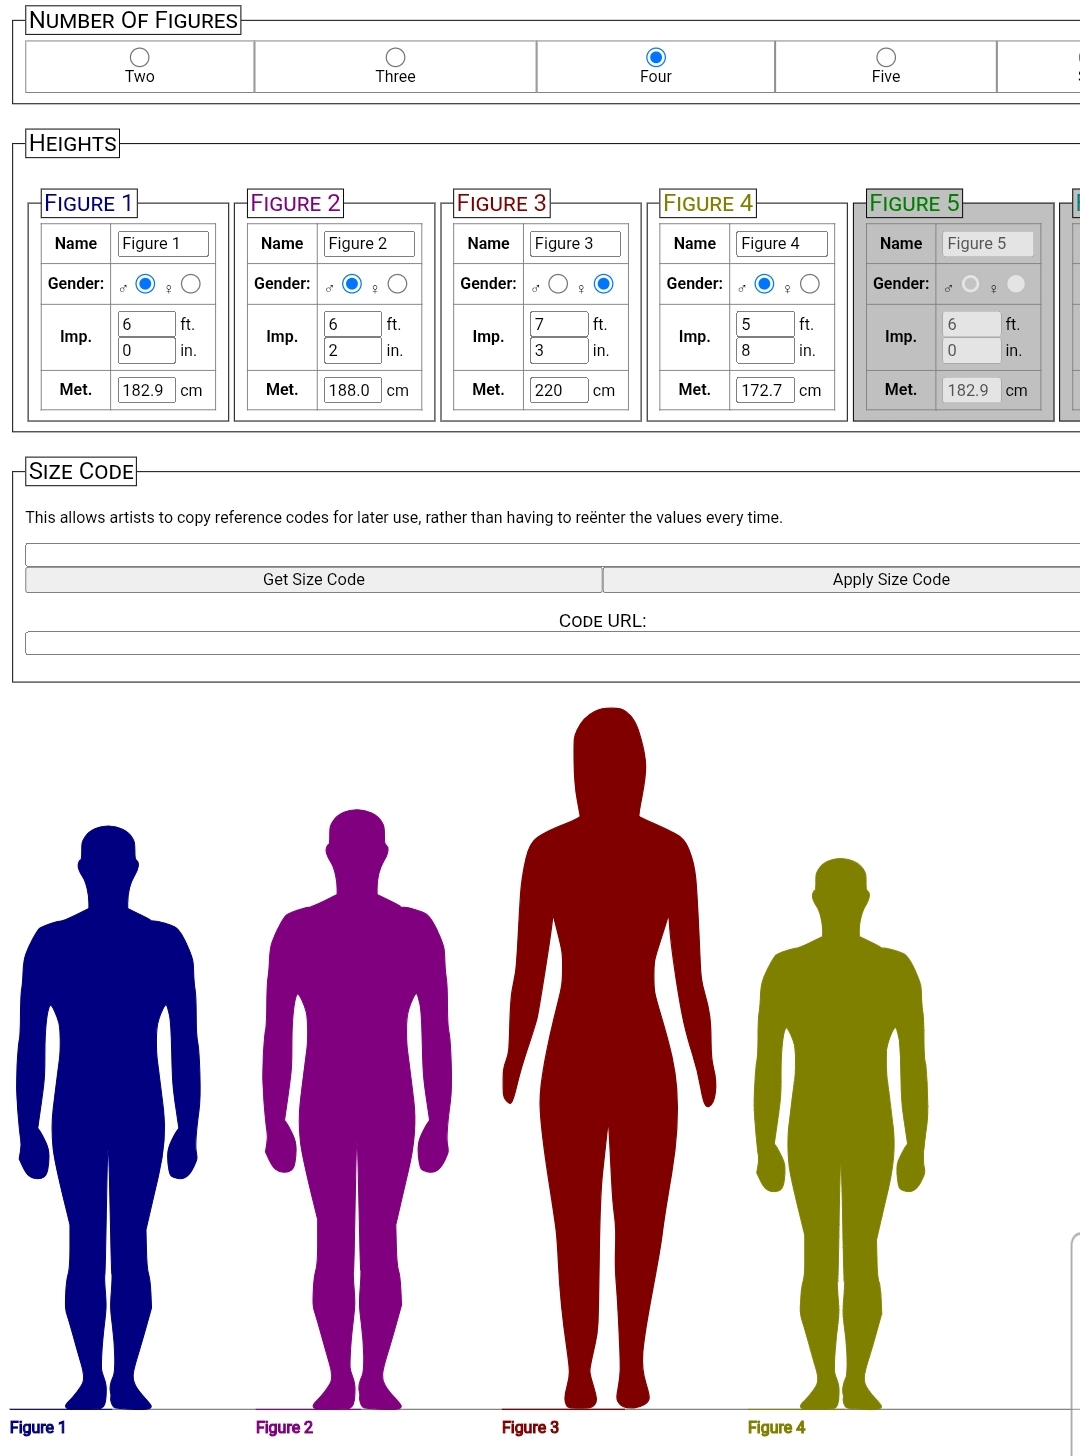Click the Get Size Code button
Viewport: 1080px width, 1456px height.
point(314,580)
